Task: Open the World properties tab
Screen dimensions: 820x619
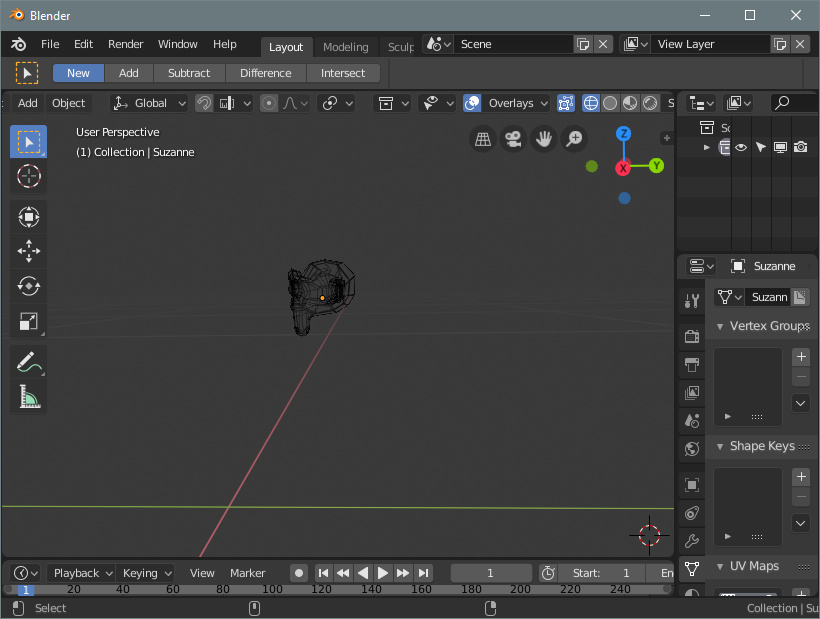Action: point(692,449)
